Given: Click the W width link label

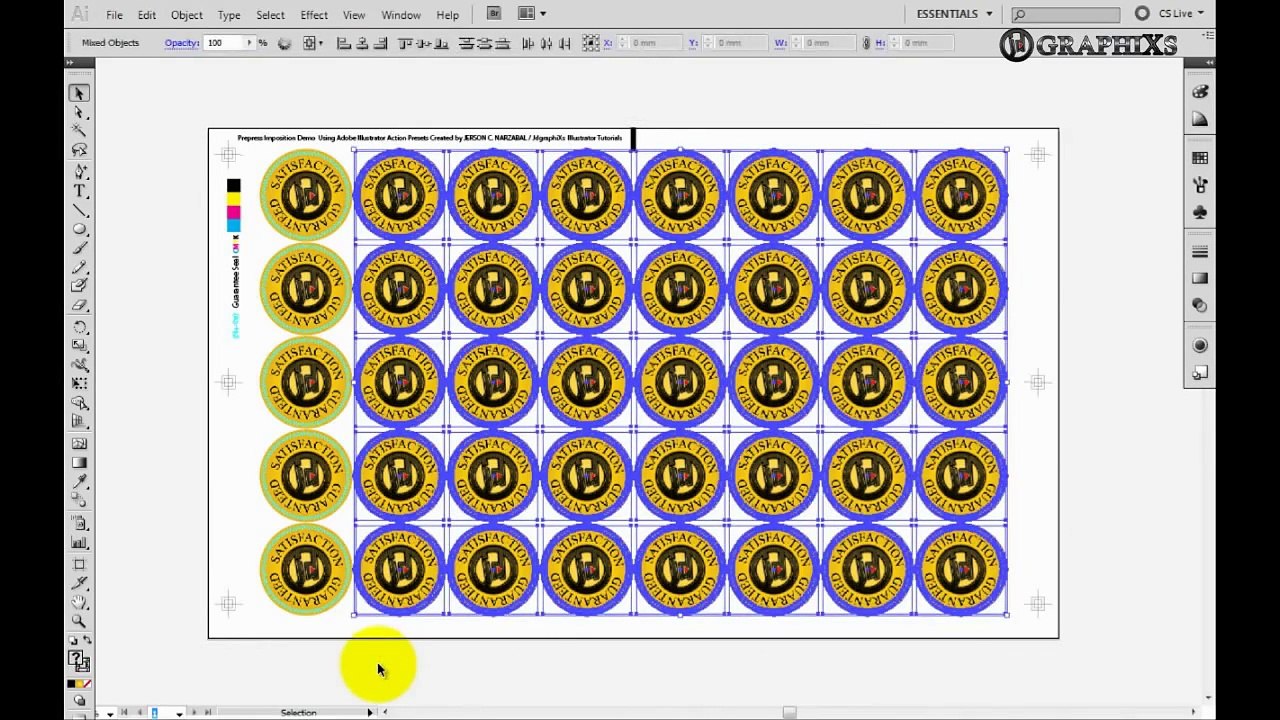Looking at the screenshot, I should pos(781,43).
